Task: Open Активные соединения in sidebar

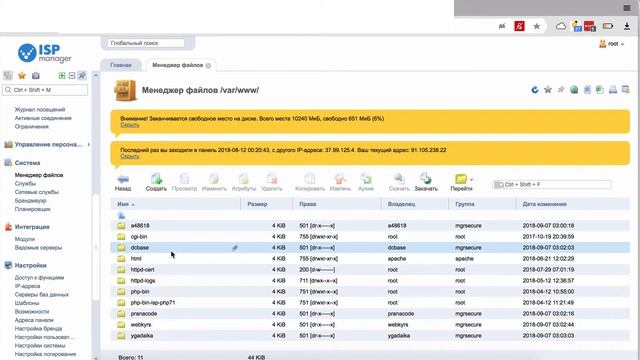Action: [x=43, y=118]
